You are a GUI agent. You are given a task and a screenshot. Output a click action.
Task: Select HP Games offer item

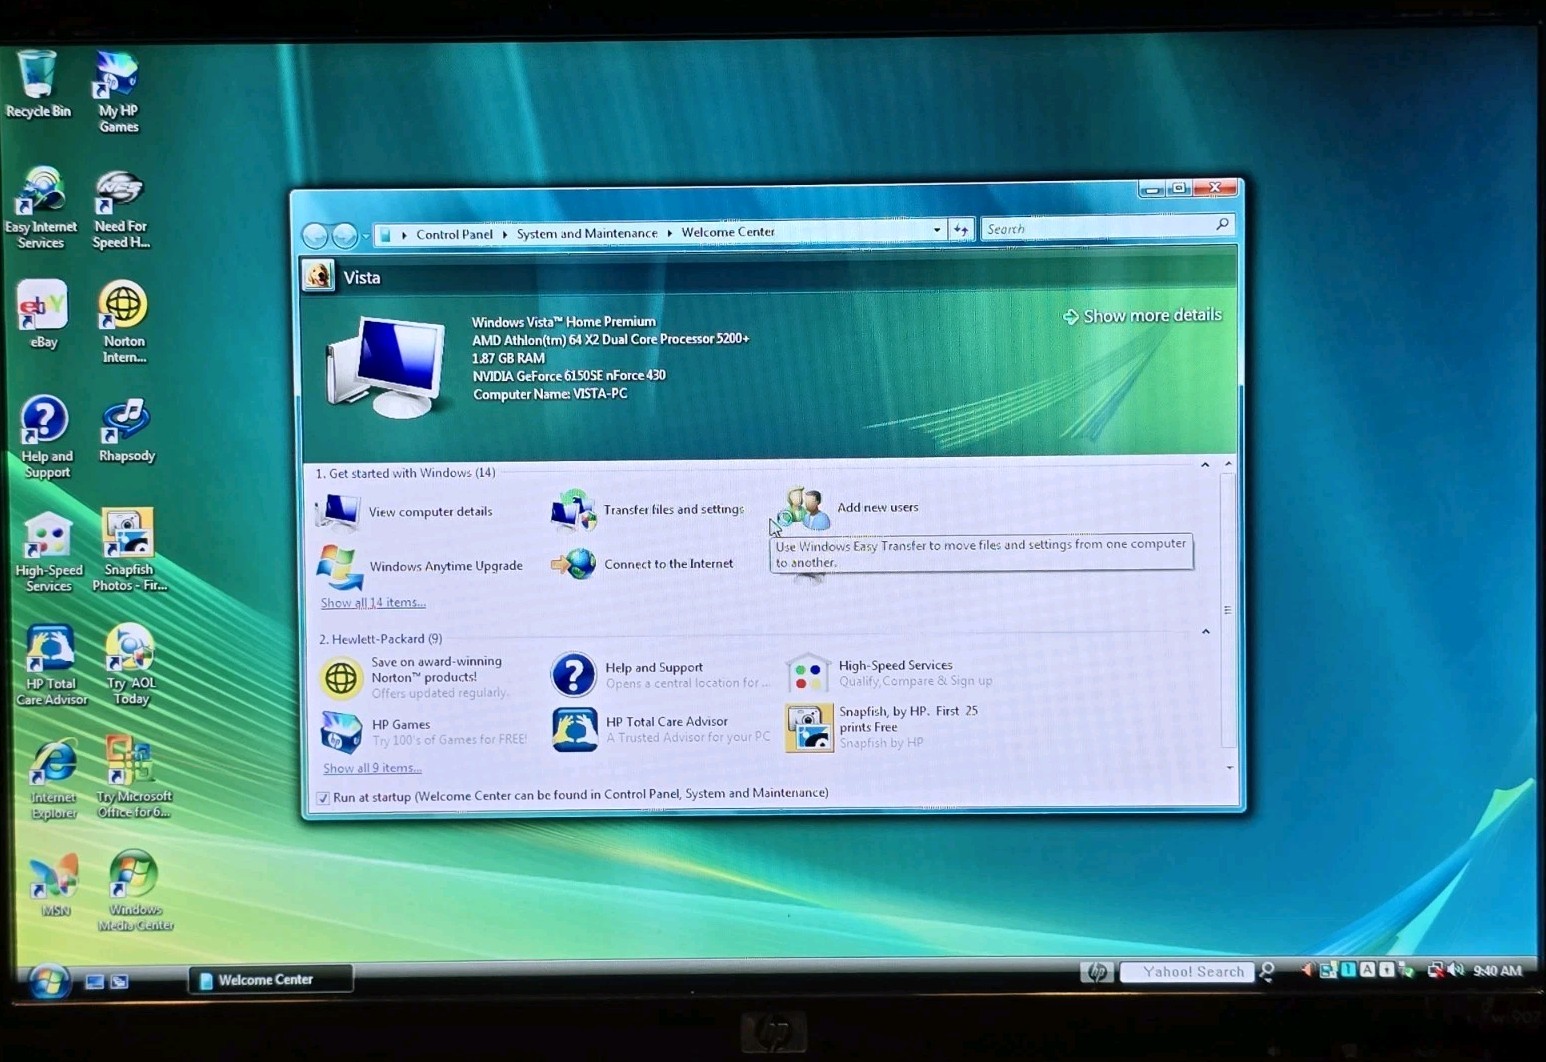pyautogui.click(x=423, y=732)
